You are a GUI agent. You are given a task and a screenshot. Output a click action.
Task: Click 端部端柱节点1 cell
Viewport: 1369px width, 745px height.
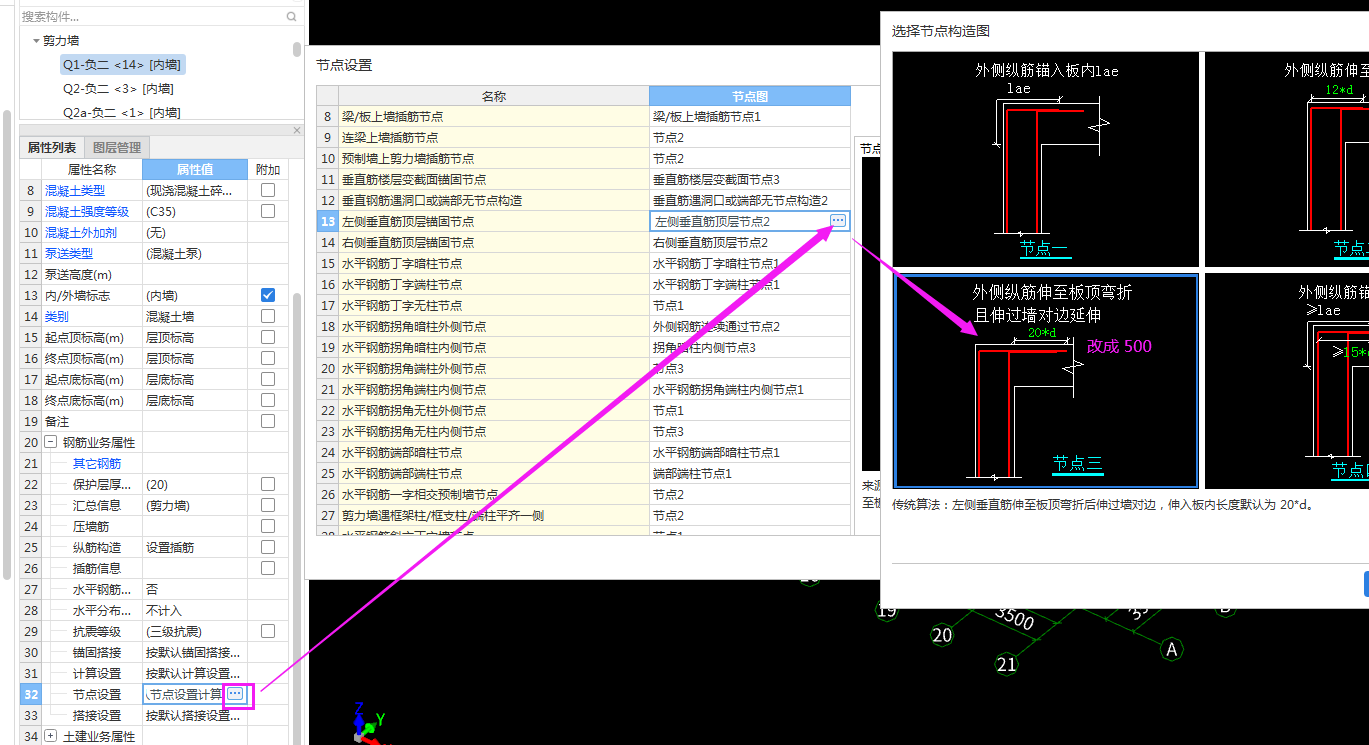coord(750,473)
